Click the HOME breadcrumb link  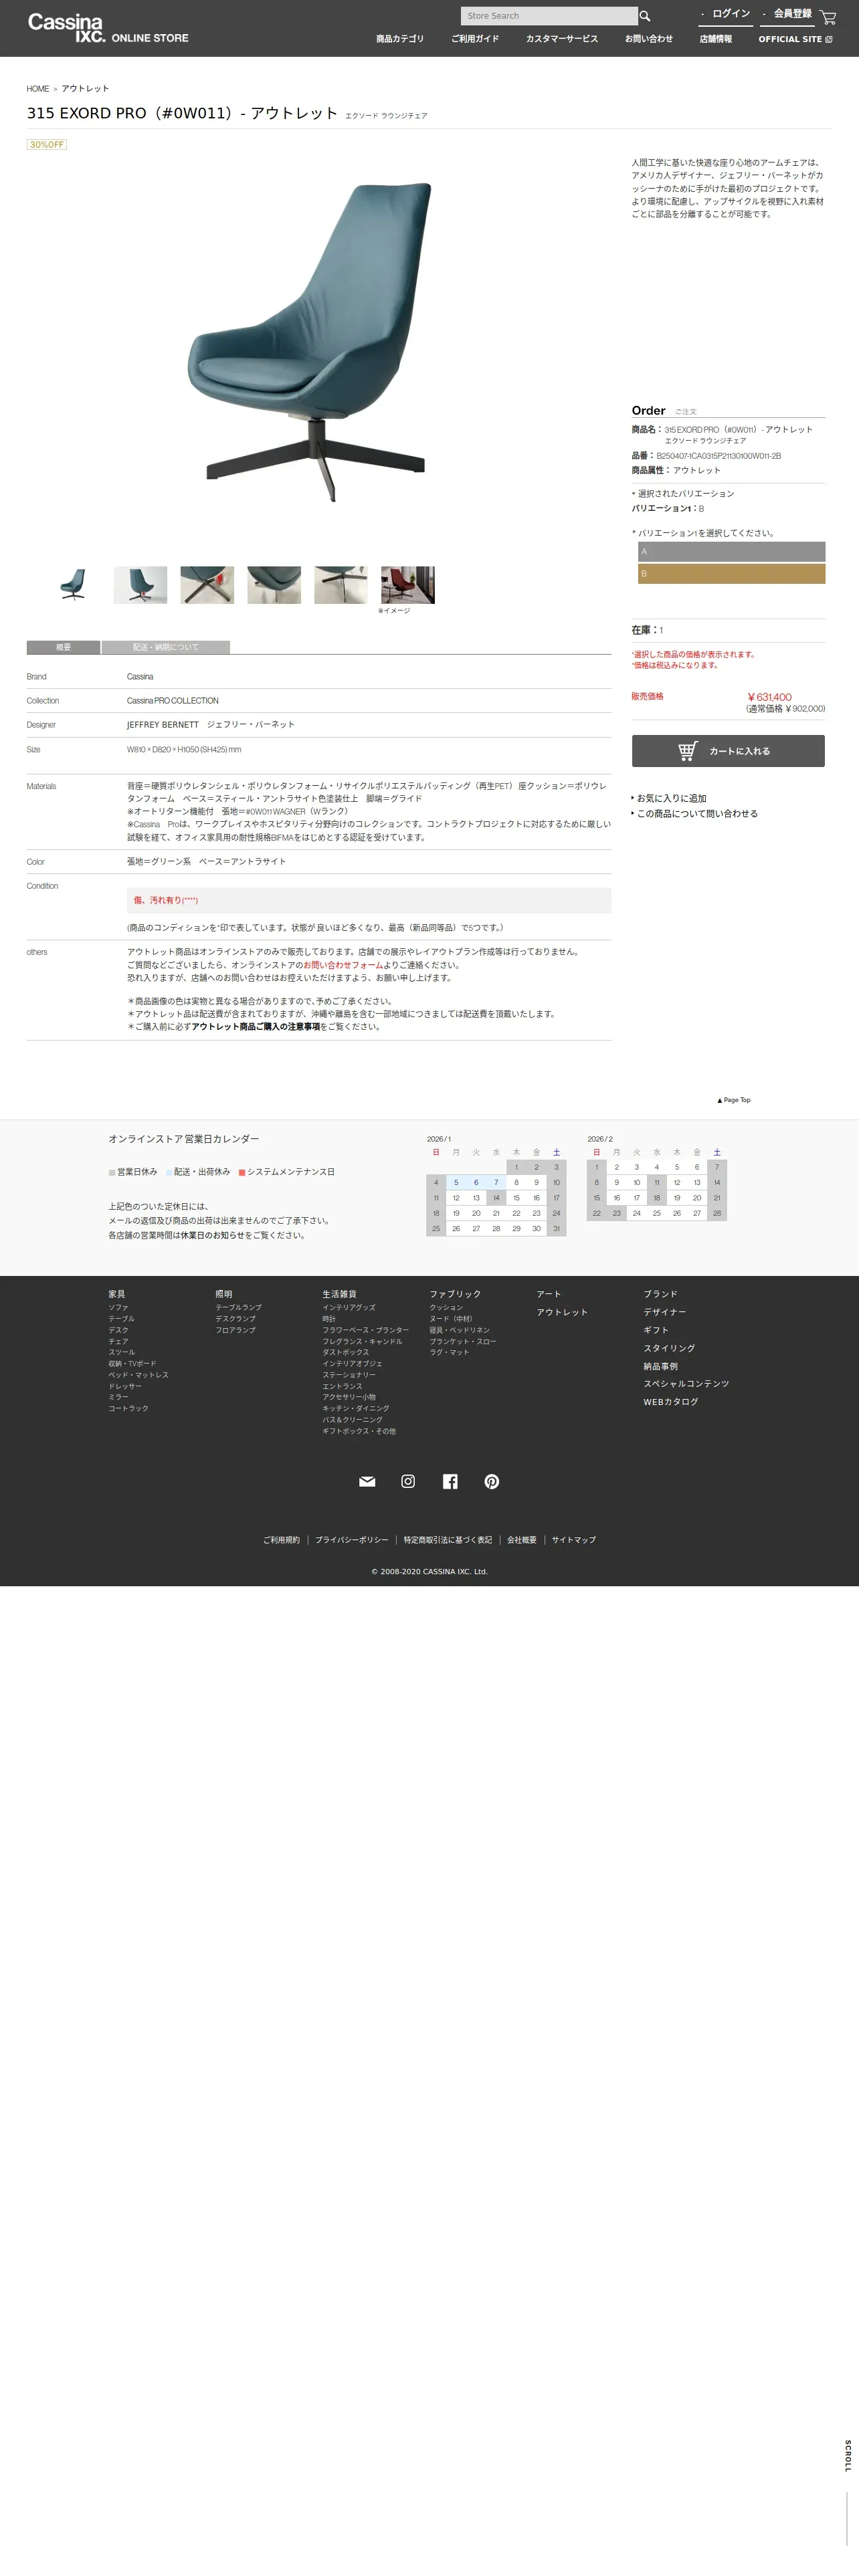tap(38, 89)
